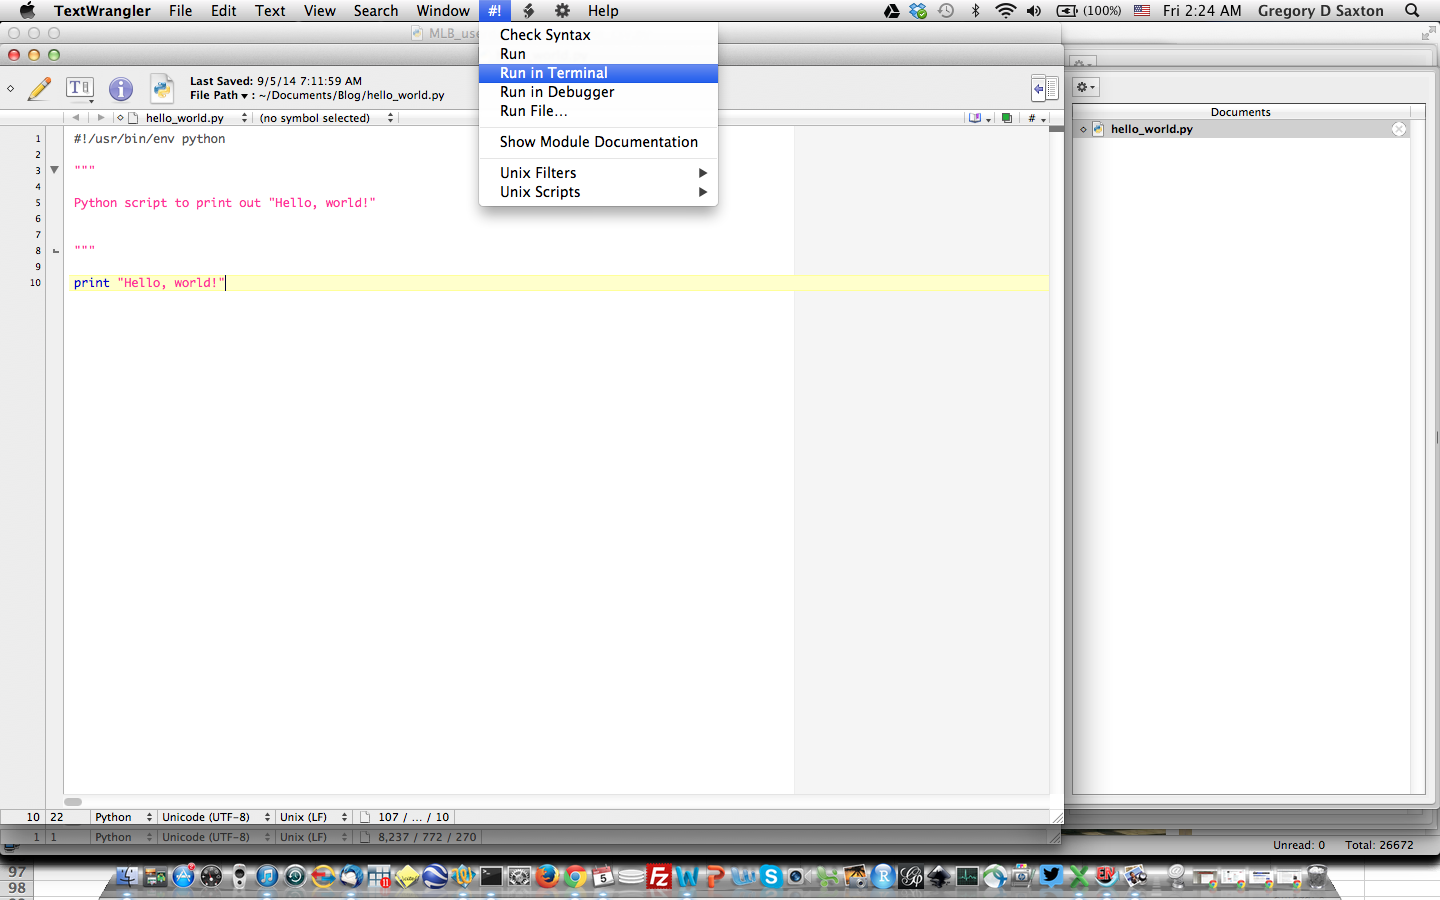Collapse the docstring fold triangle on line 3
This screenshot has width=1440, height=900.
click(x=55, y=170)
